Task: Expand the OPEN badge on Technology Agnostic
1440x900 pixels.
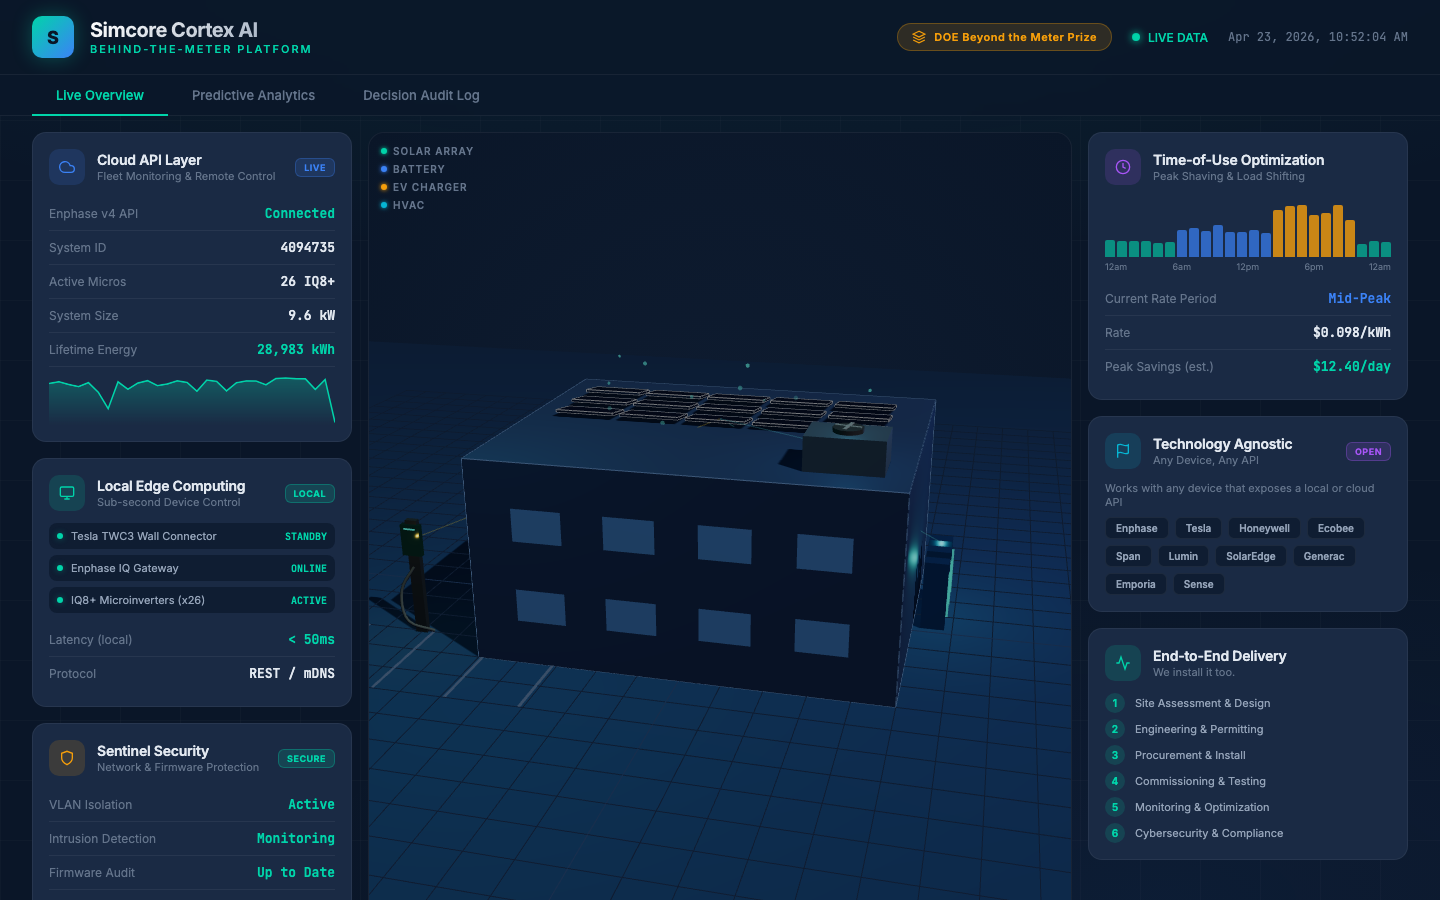Action: [1368, 451]
